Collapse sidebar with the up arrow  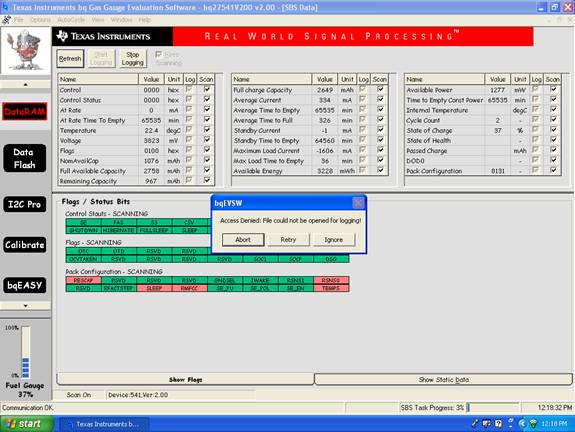(25, 84)
